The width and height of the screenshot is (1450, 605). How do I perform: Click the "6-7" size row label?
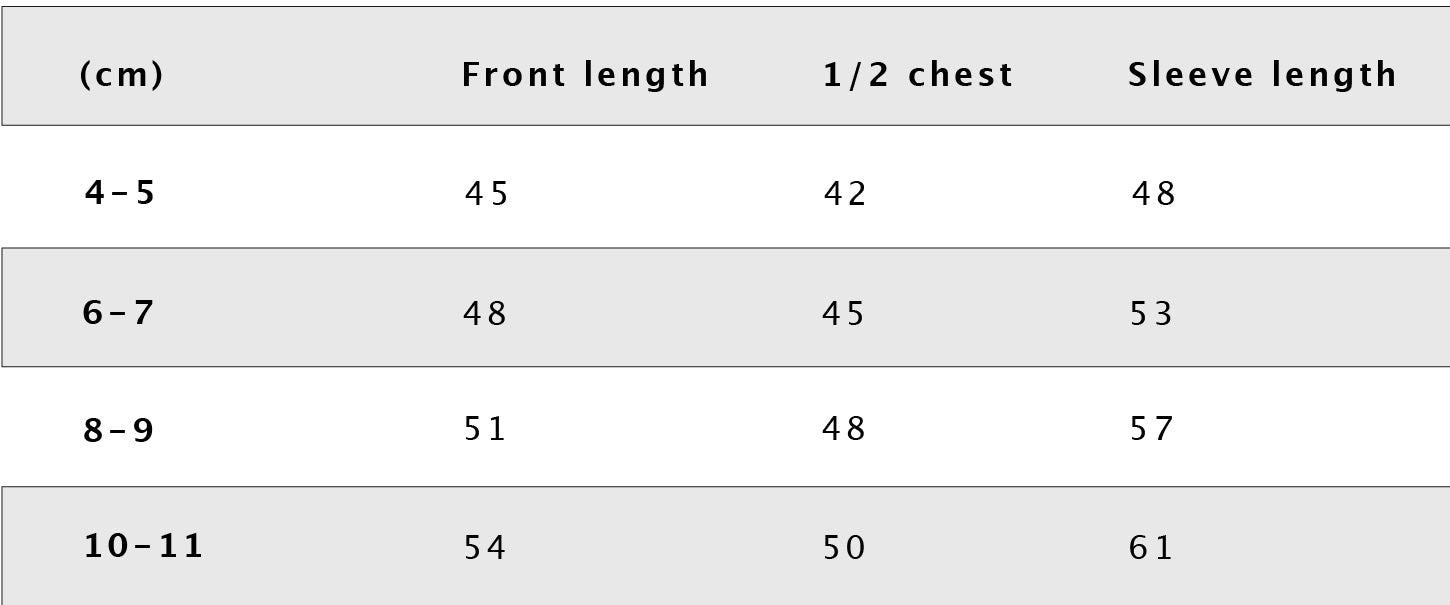coord(119,313)
